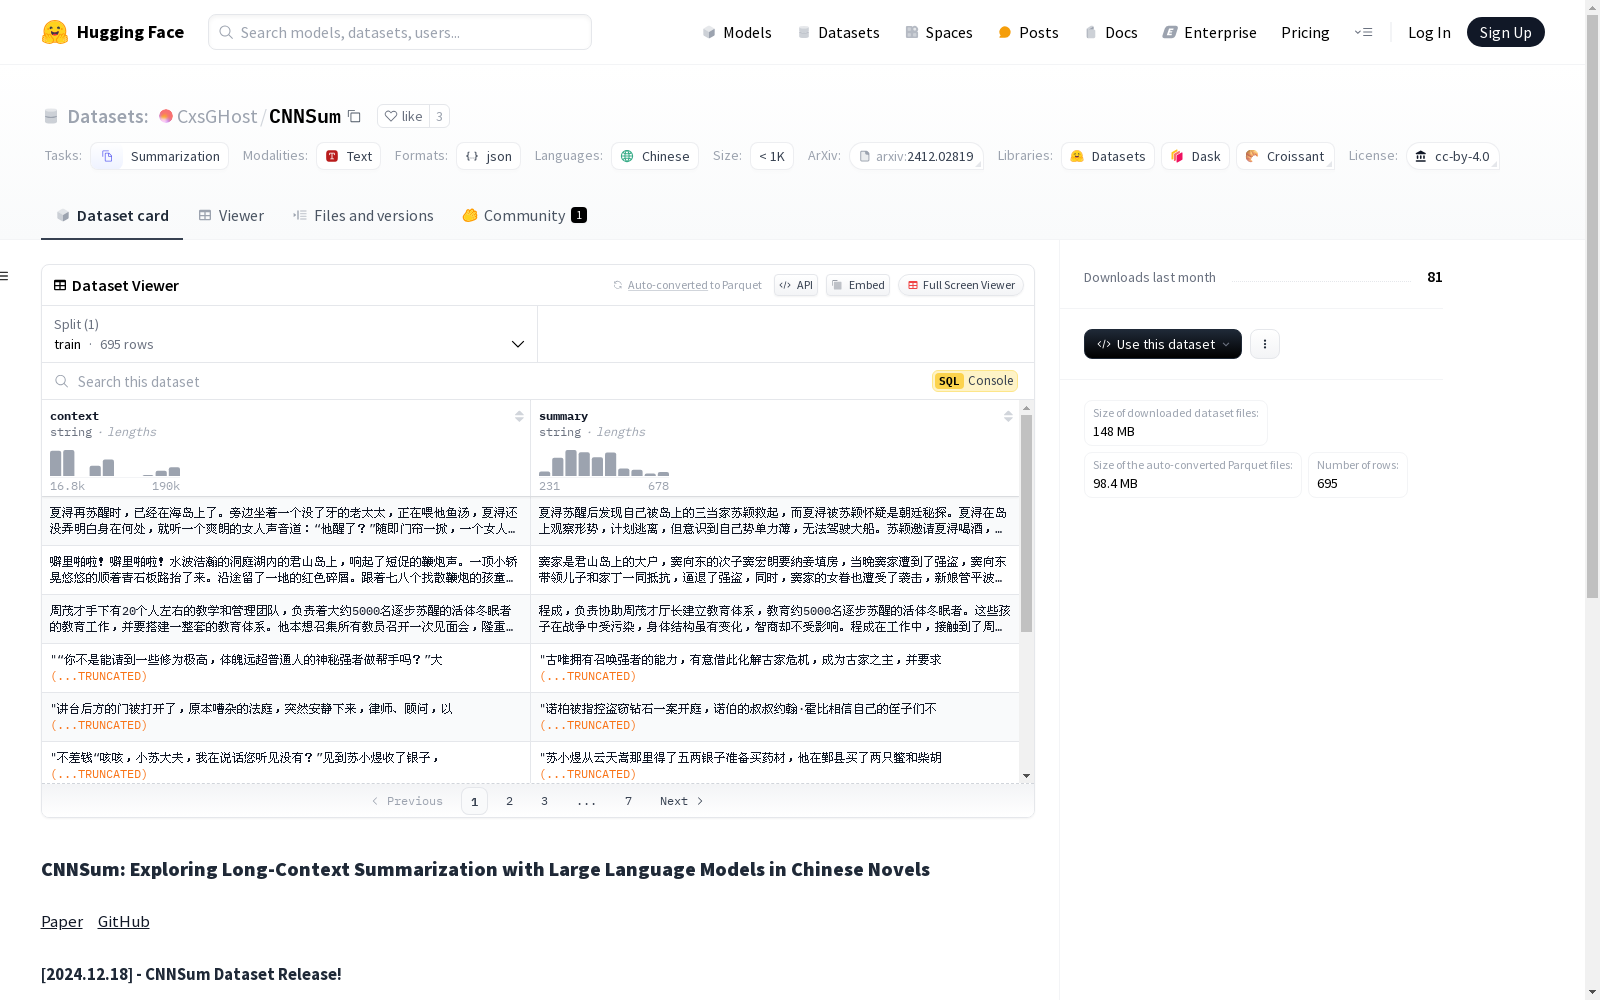Click the Dask library tag
The width and height of the screenshot is (1600, 1000).
1196,156
